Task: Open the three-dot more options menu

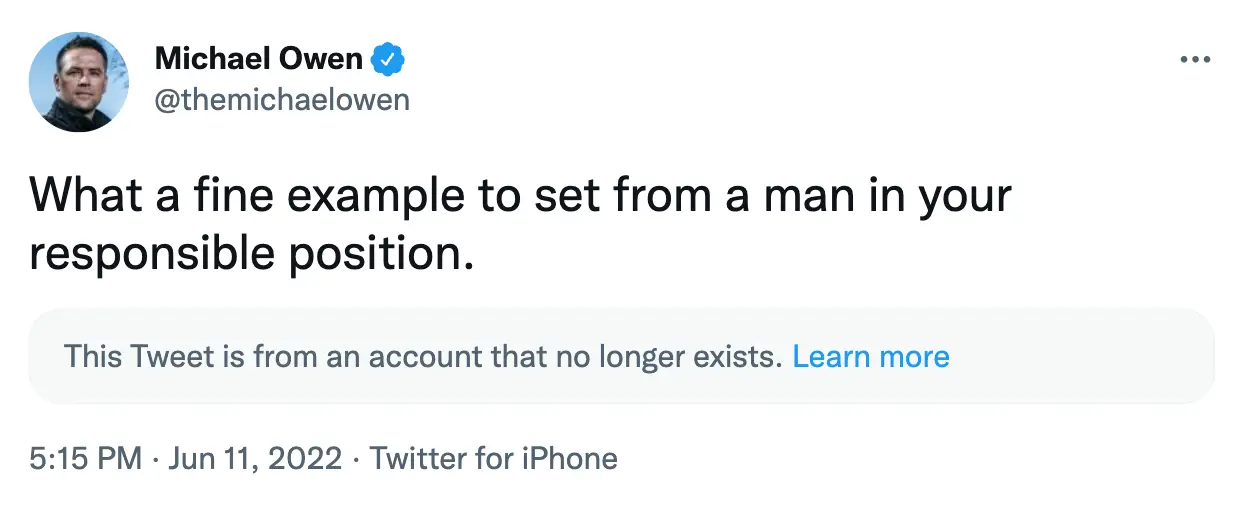Action: pyautogui.click(x=1195, y=60)
